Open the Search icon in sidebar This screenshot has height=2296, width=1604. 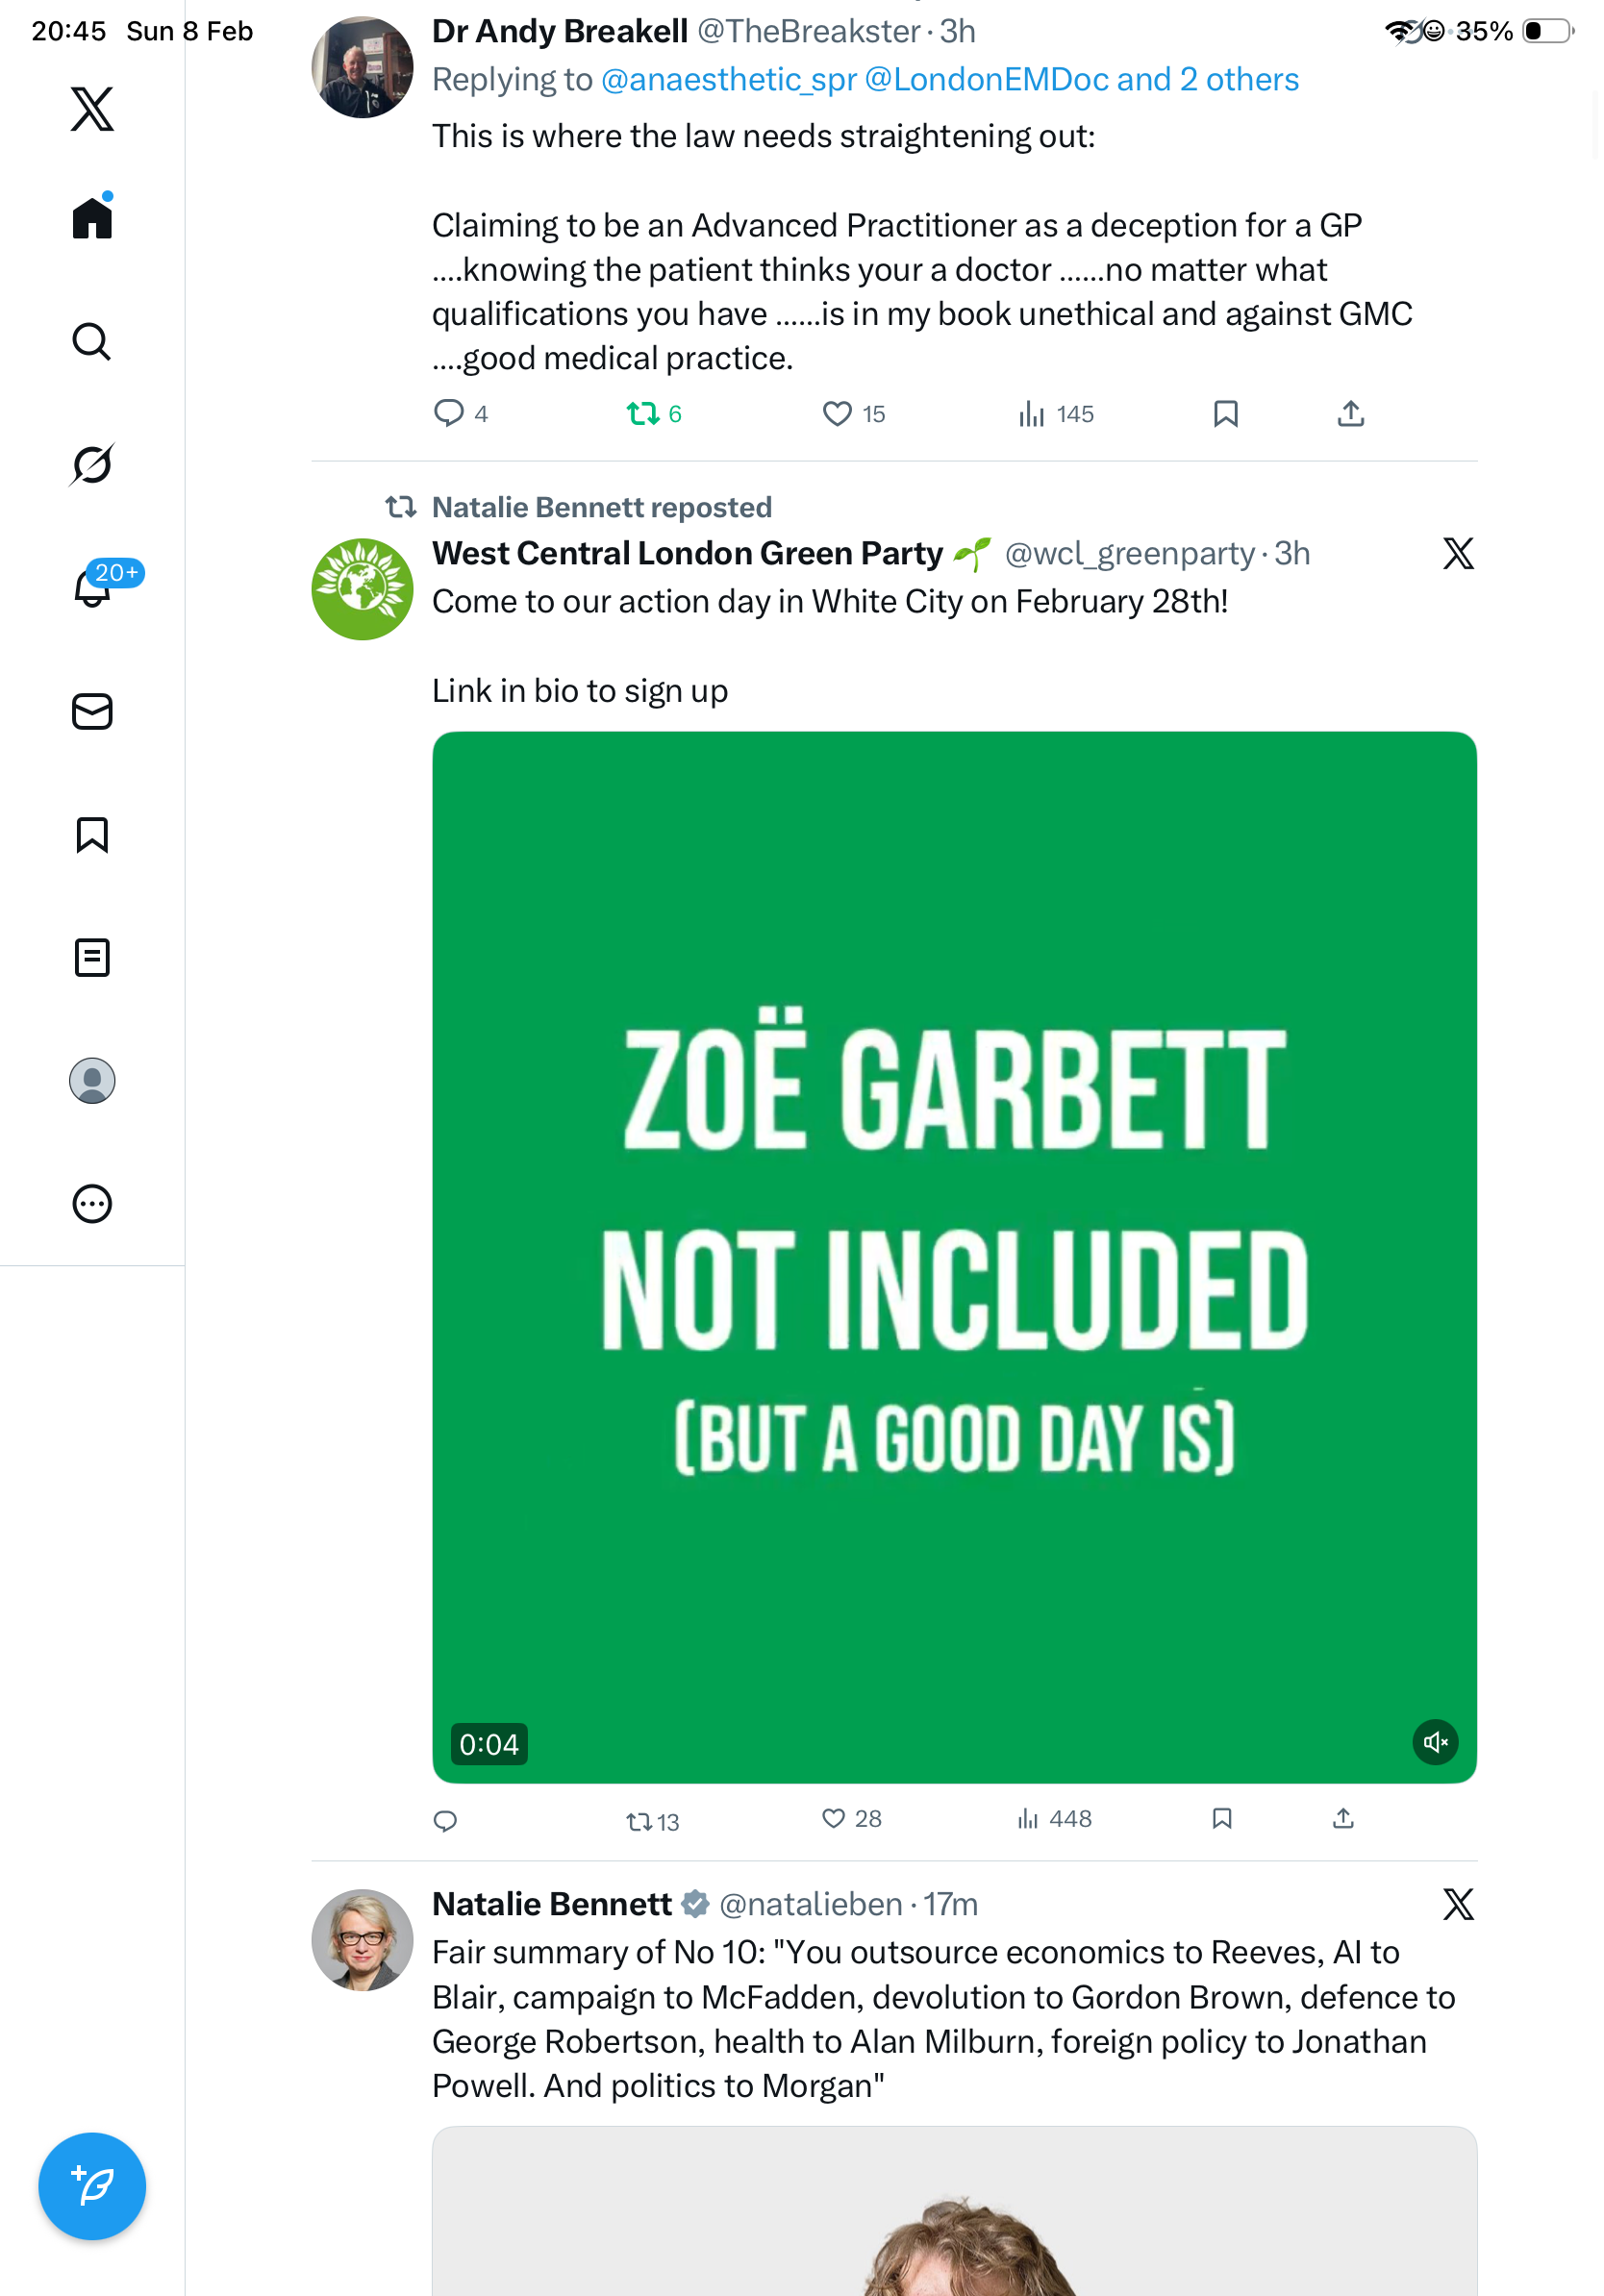pos(92,342)
